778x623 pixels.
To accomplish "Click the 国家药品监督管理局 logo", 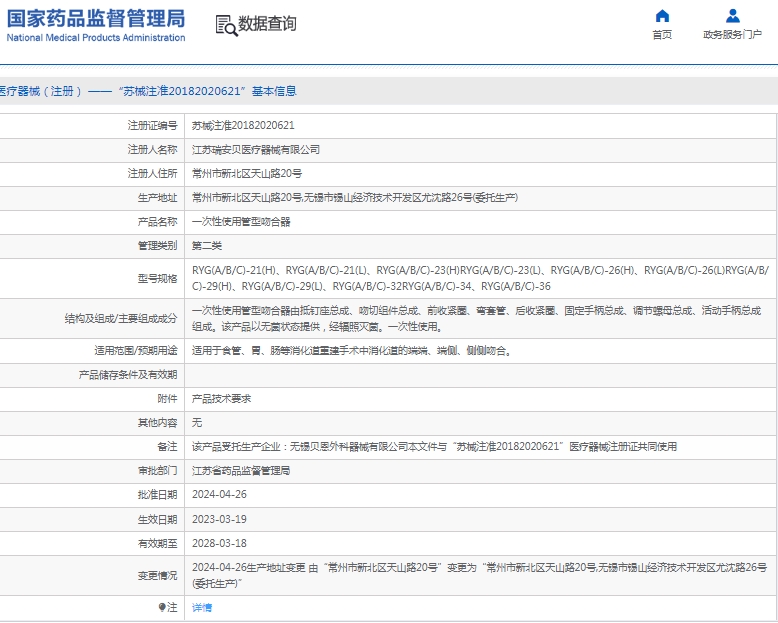I will click(96, 25).
